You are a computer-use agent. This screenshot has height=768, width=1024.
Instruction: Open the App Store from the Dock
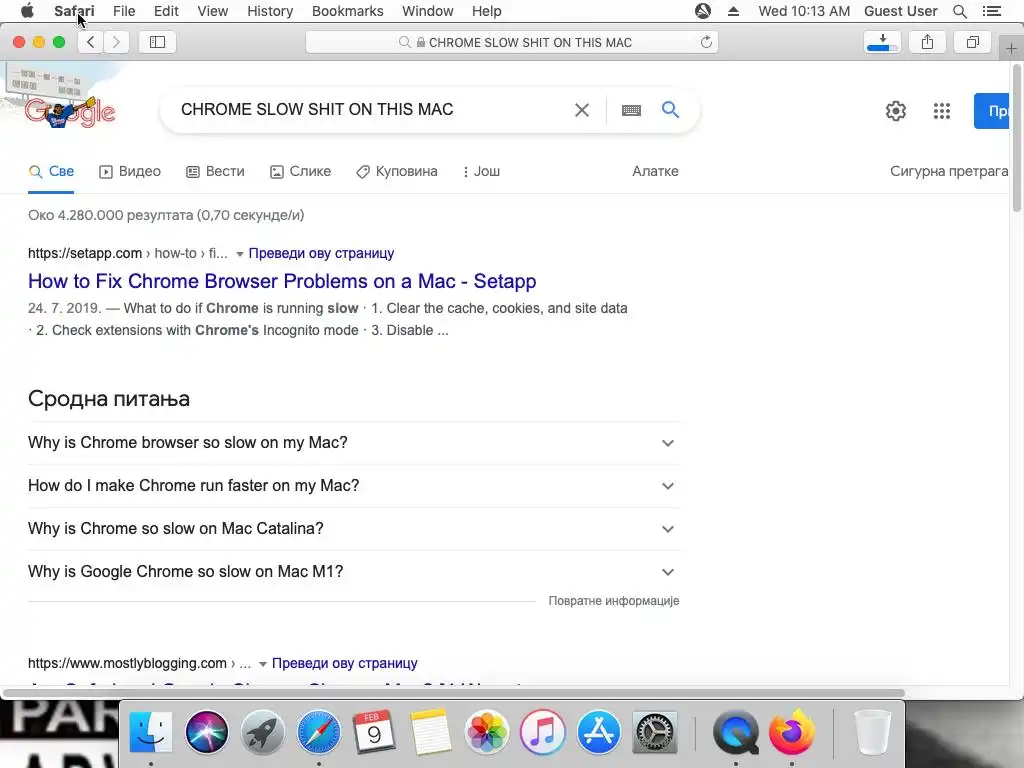point(598,732)
